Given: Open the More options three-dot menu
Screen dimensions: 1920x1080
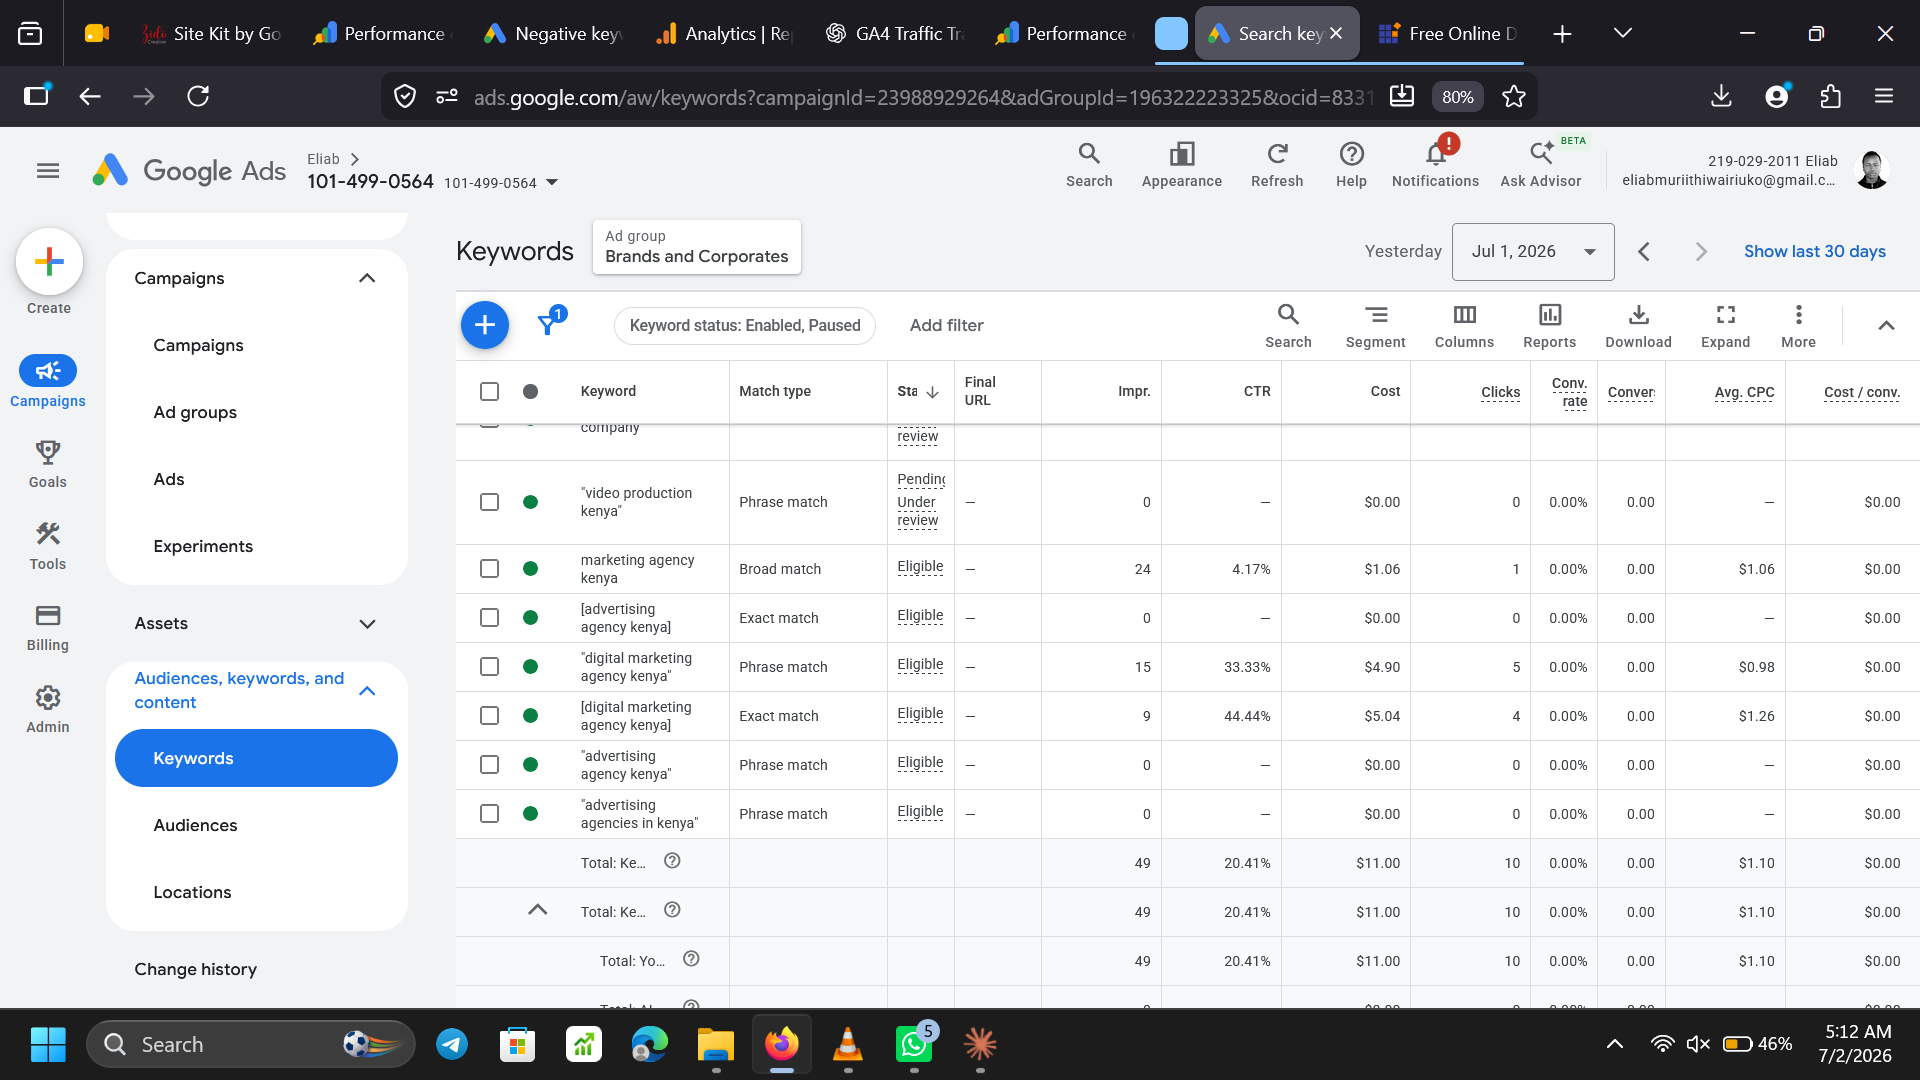Looking at the screenshot, I should (1798, 326).
